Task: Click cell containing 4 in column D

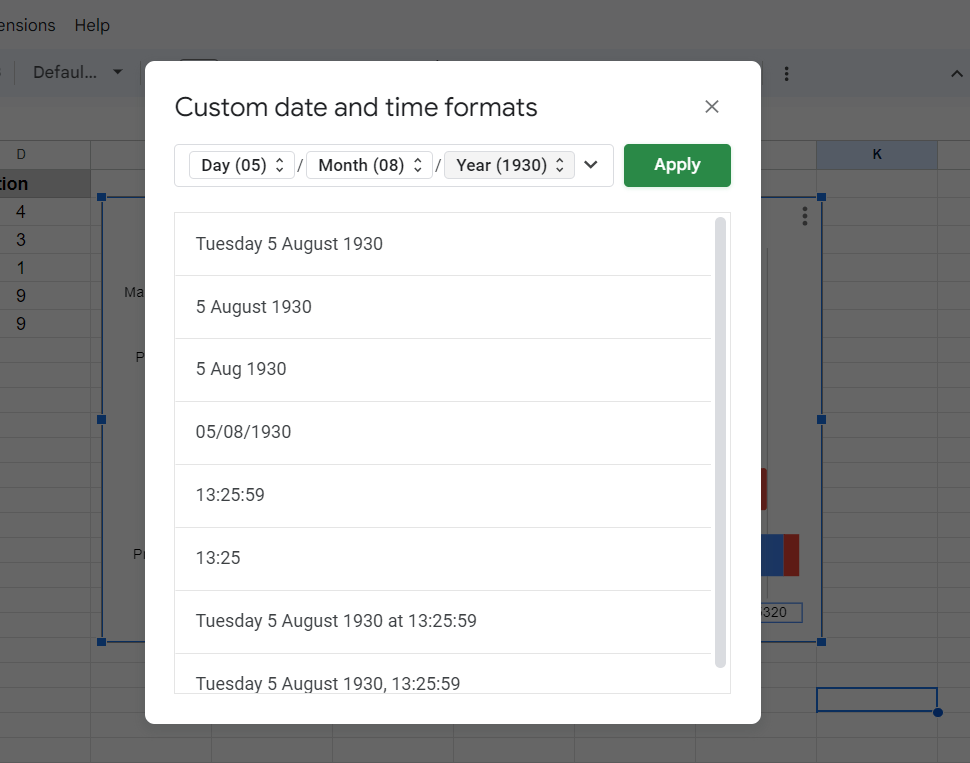Action: coord(45,212)
